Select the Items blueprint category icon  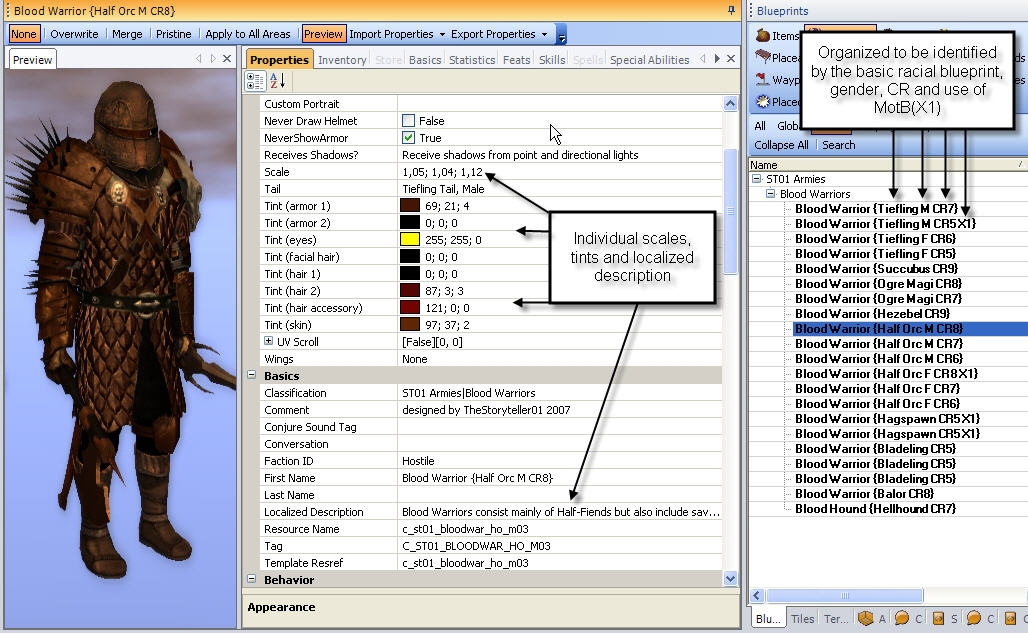coord(763,36)
